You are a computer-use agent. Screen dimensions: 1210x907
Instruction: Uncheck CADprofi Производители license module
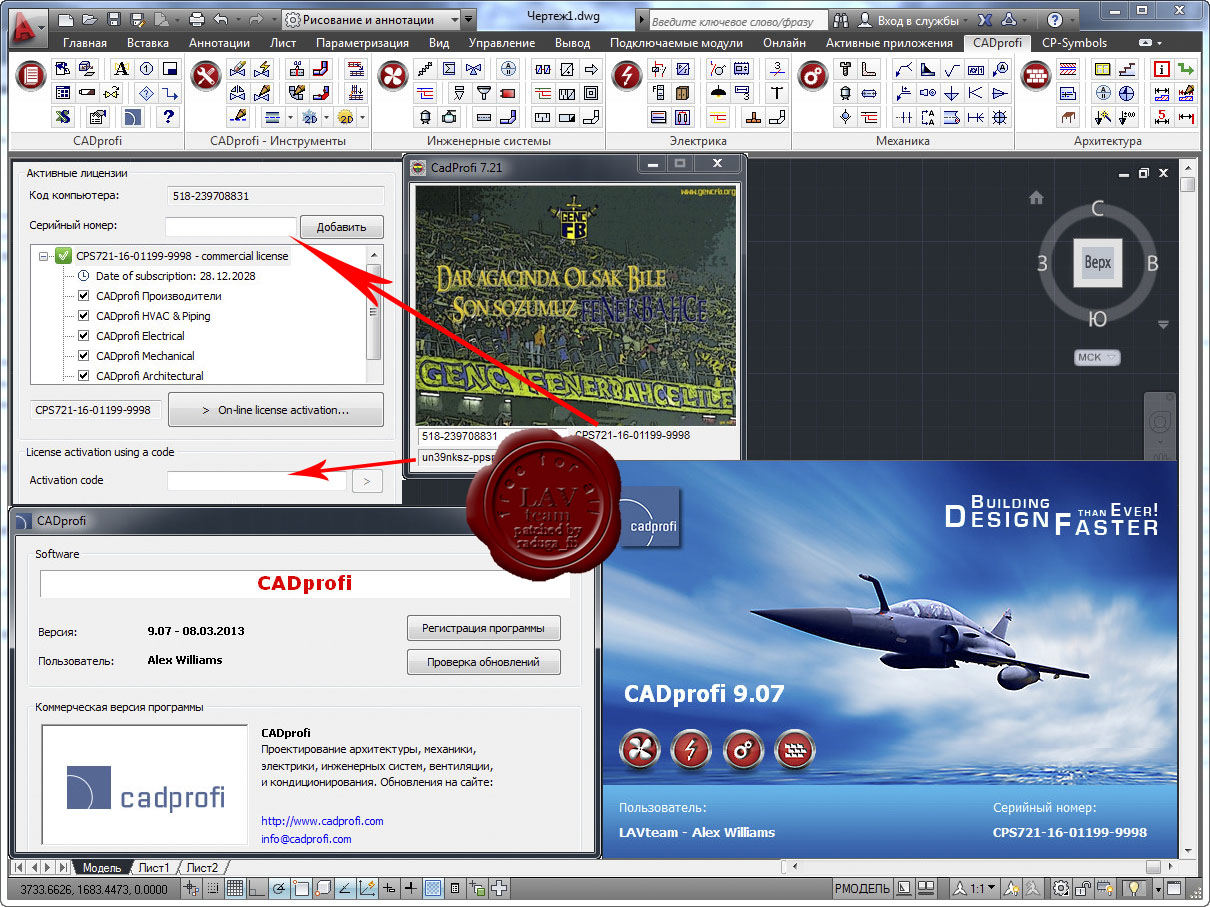[84, 296]
